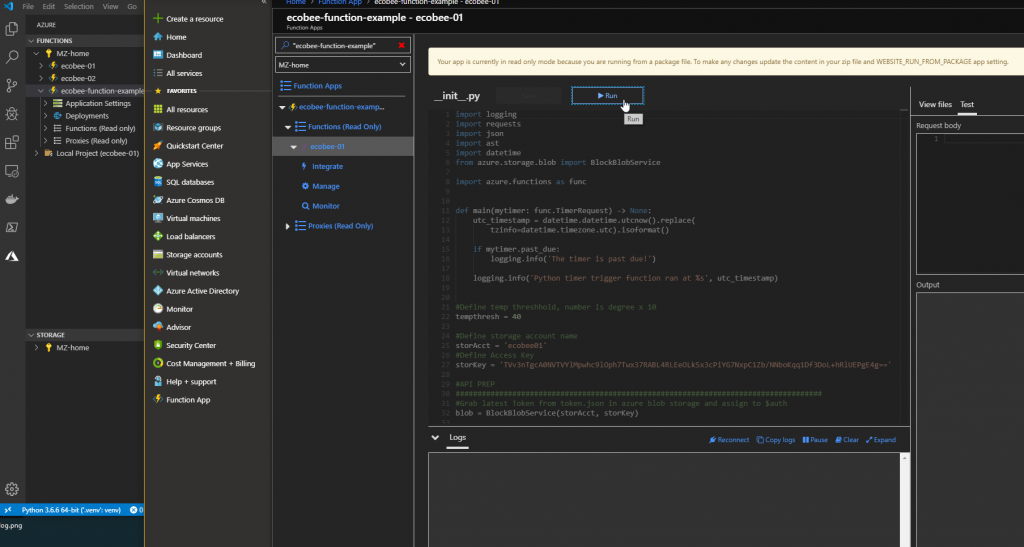Expand the ecobee-02 function app node
Viewport: 1024px width, 547px height.
click(x=40, y=78)
